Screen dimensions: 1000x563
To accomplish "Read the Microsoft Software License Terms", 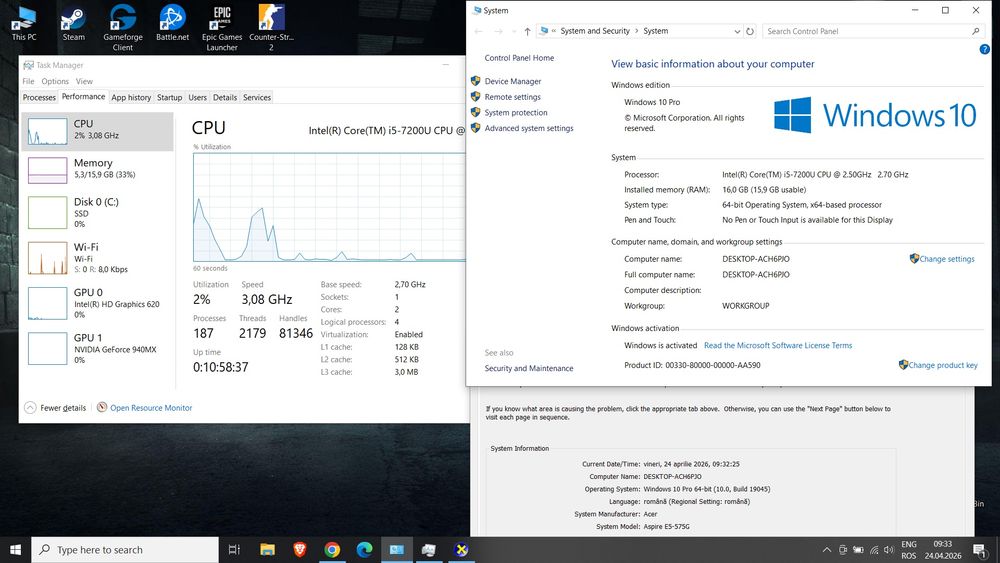I will point(778,345).
